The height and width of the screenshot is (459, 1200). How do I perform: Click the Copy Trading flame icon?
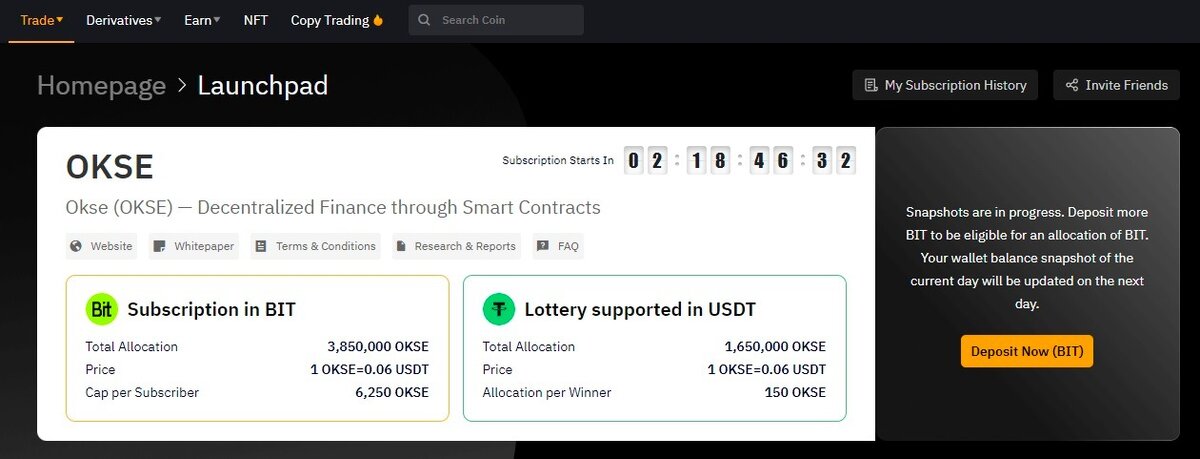click(378, 20)
